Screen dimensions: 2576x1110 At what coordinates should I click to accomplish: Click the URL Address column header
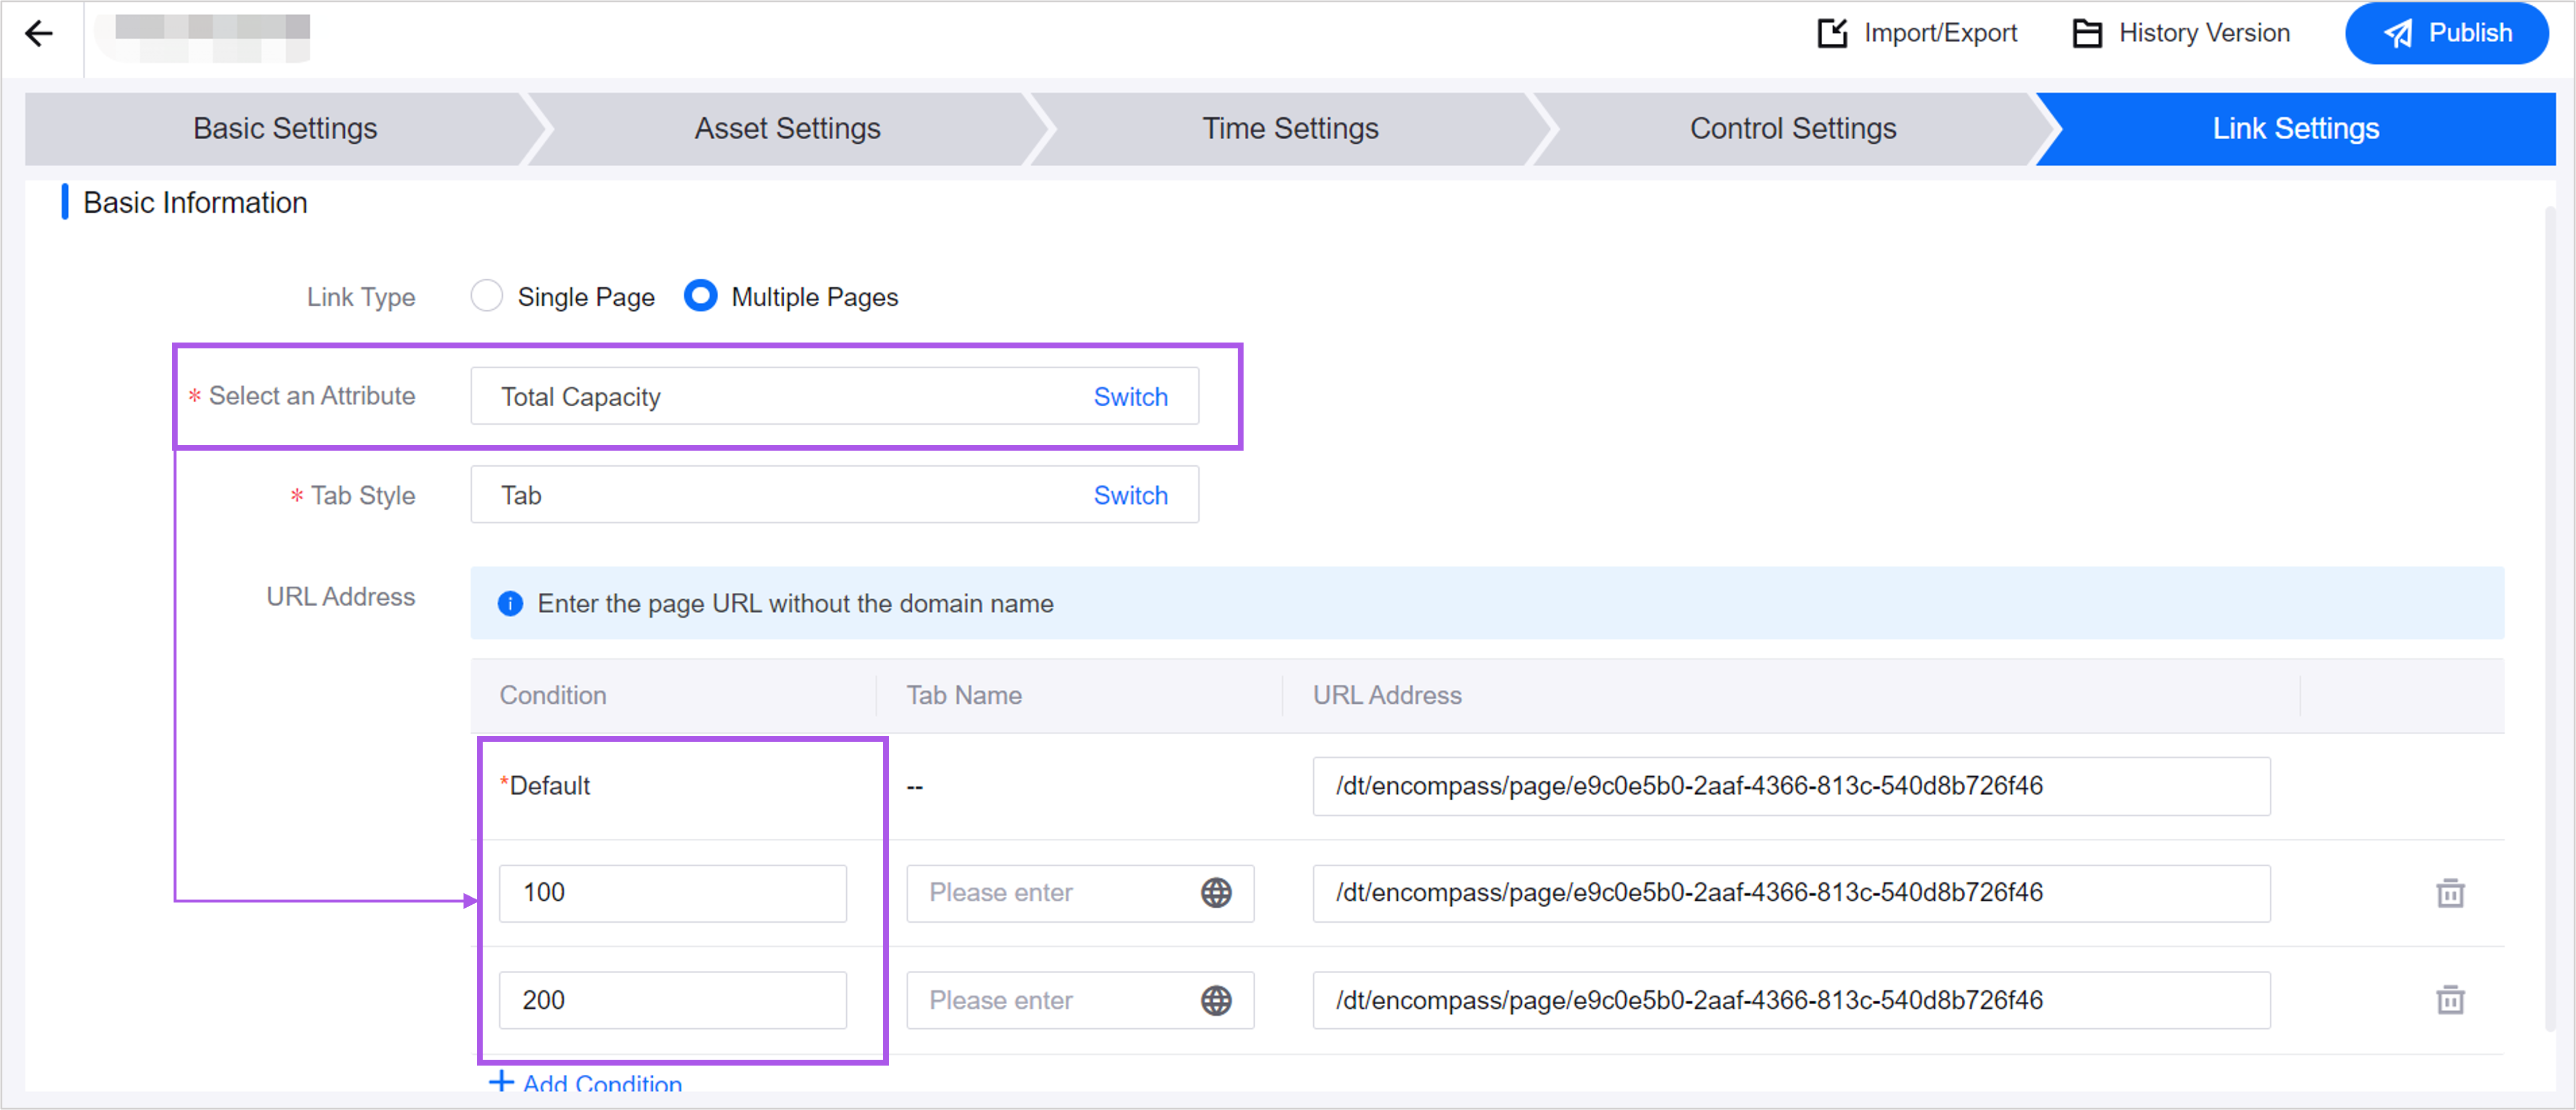pos(1387,695)
